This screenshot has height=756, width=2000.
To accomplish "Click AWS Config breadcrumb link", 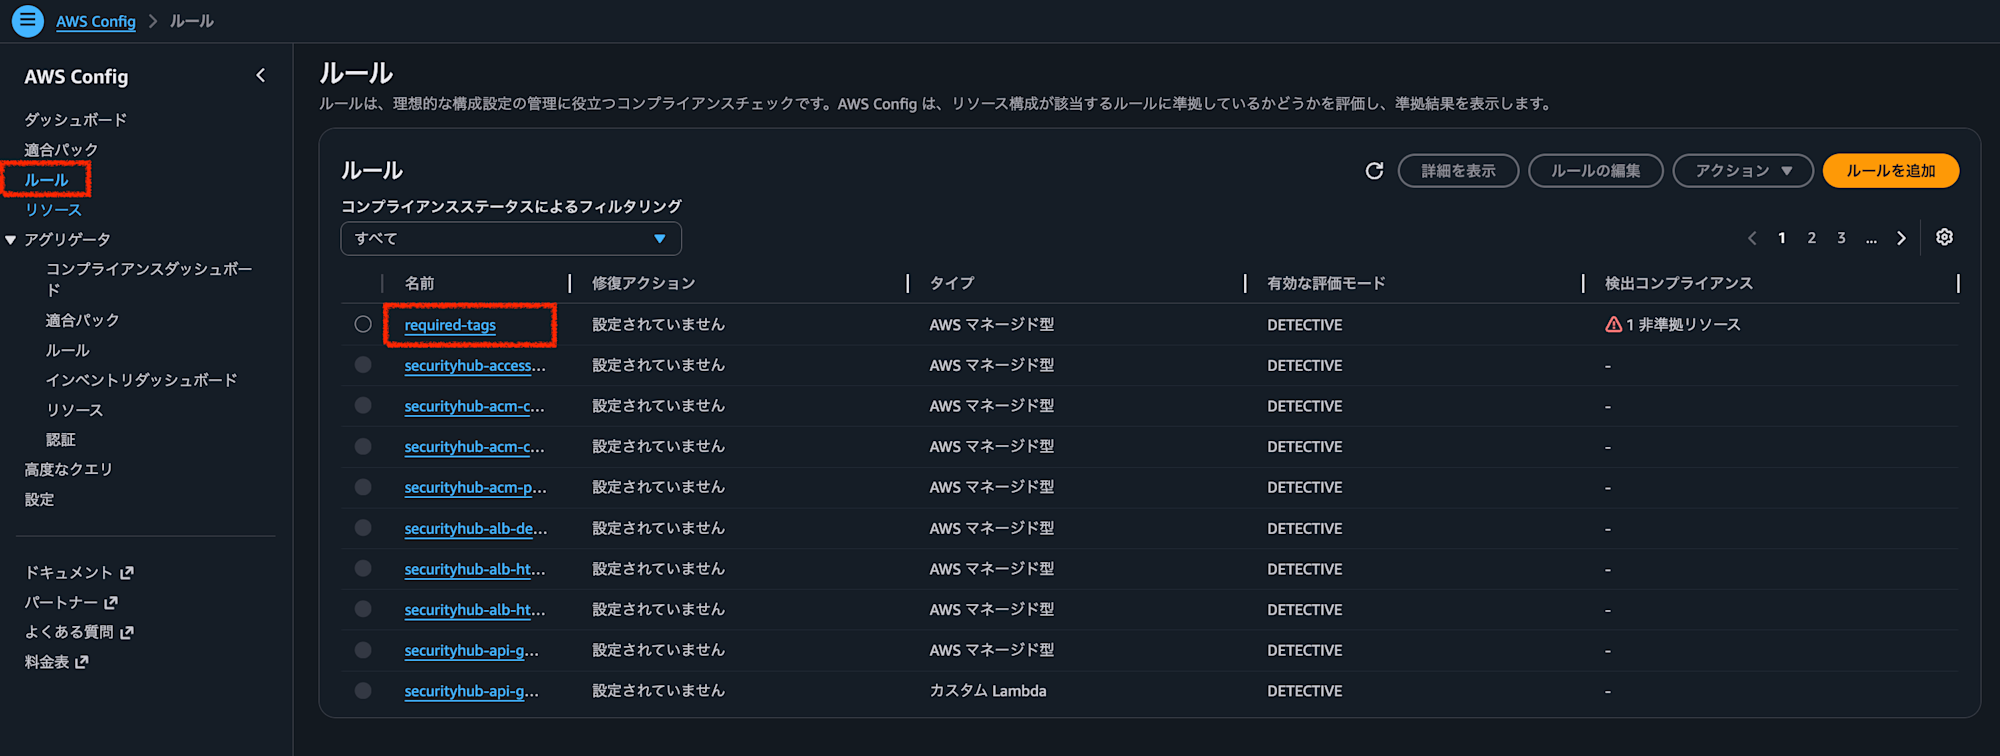I will (x=96, y=21).
